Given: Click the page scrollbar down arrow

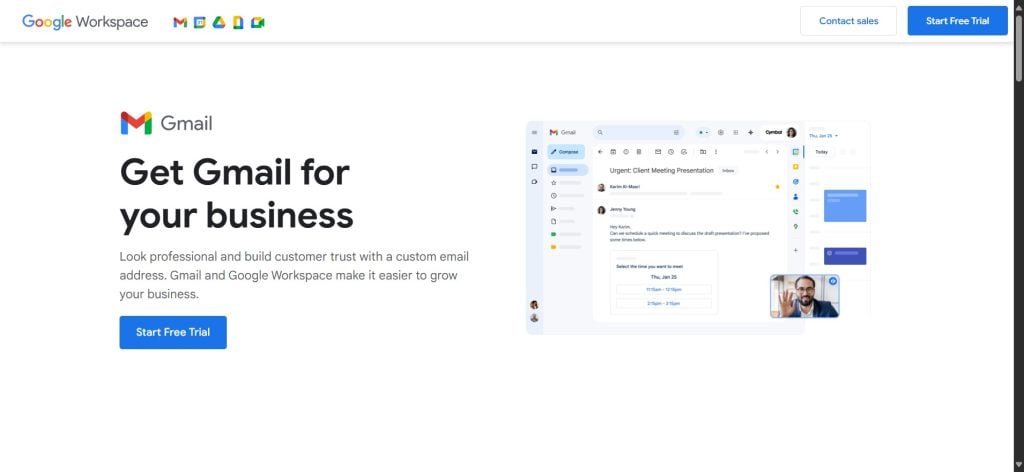Looking at the screenshot, I should click(x=1019, y=466).
